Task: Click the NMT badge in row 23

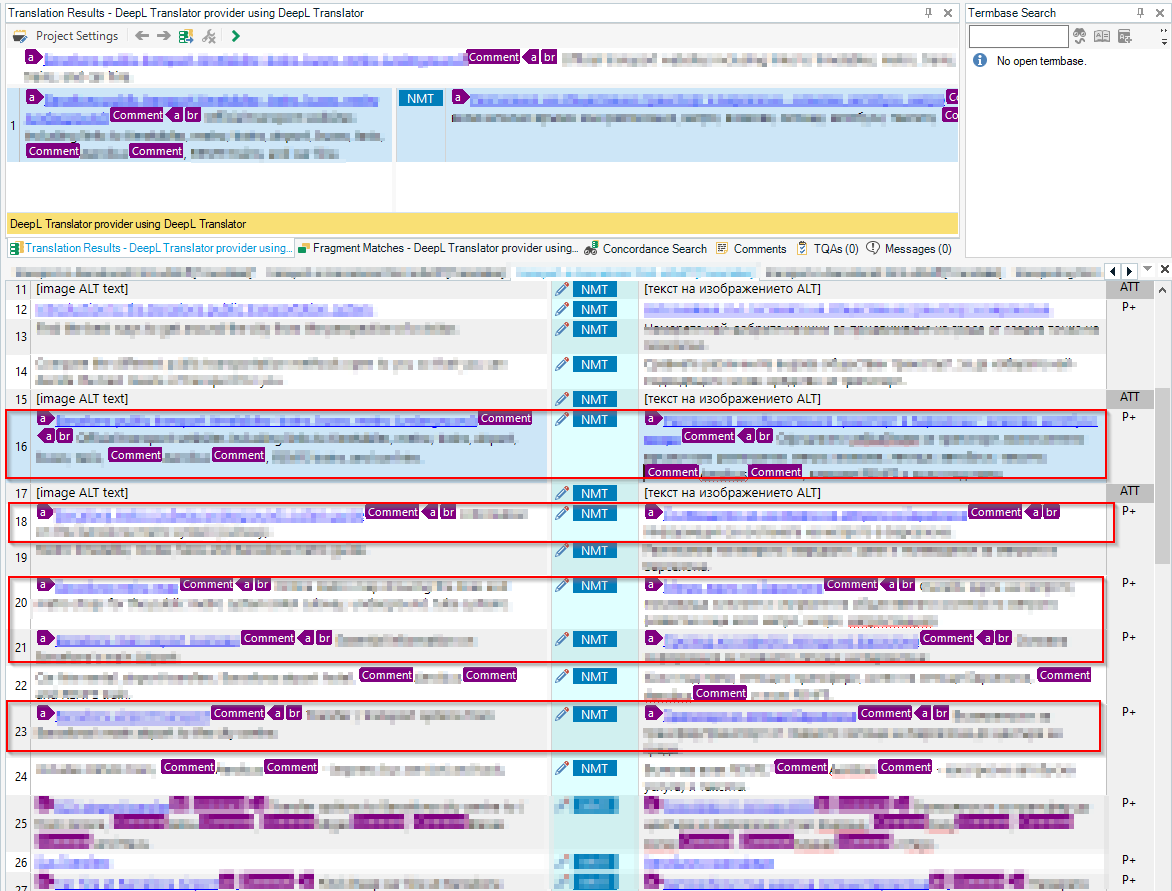Action: pos(594,714)
